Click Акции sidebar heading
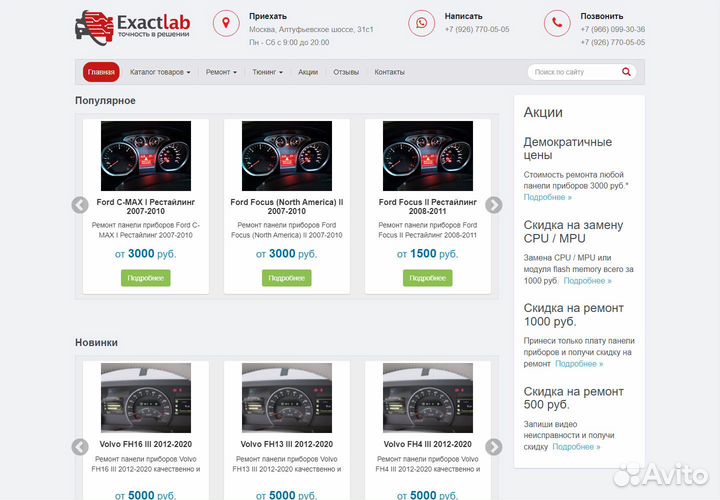The image size is (720, 500). point(543,112)
